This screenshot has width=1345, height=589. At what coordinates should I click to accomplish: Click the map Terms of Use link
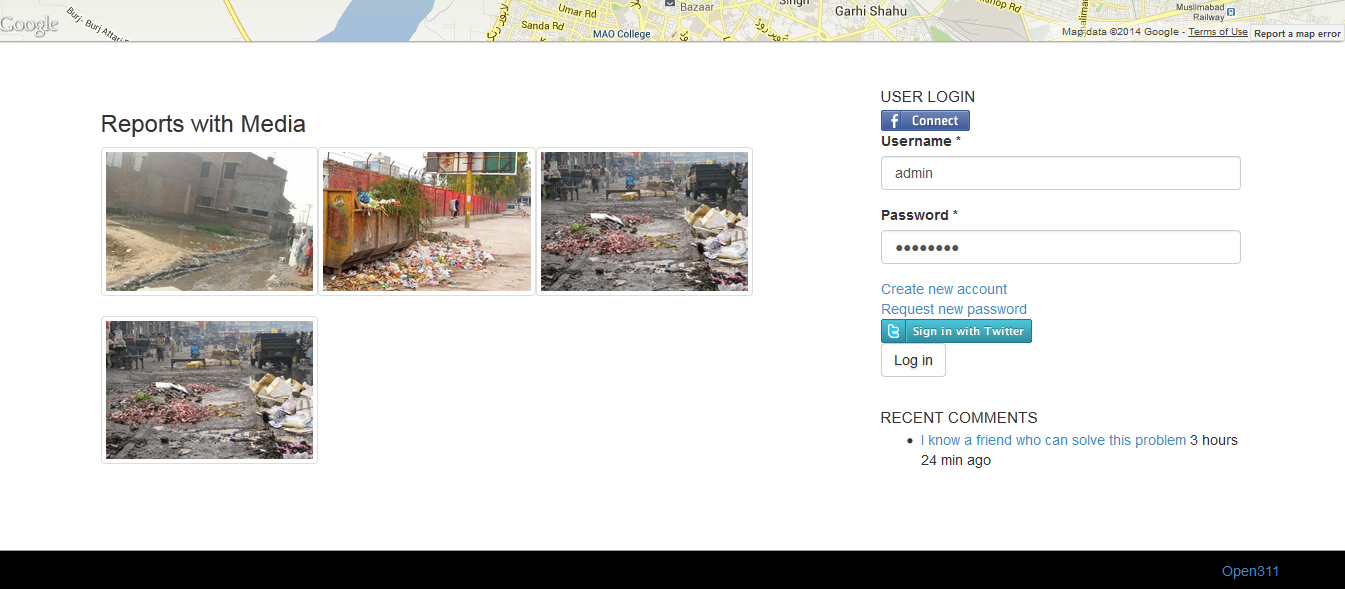tap(1218, 32)
